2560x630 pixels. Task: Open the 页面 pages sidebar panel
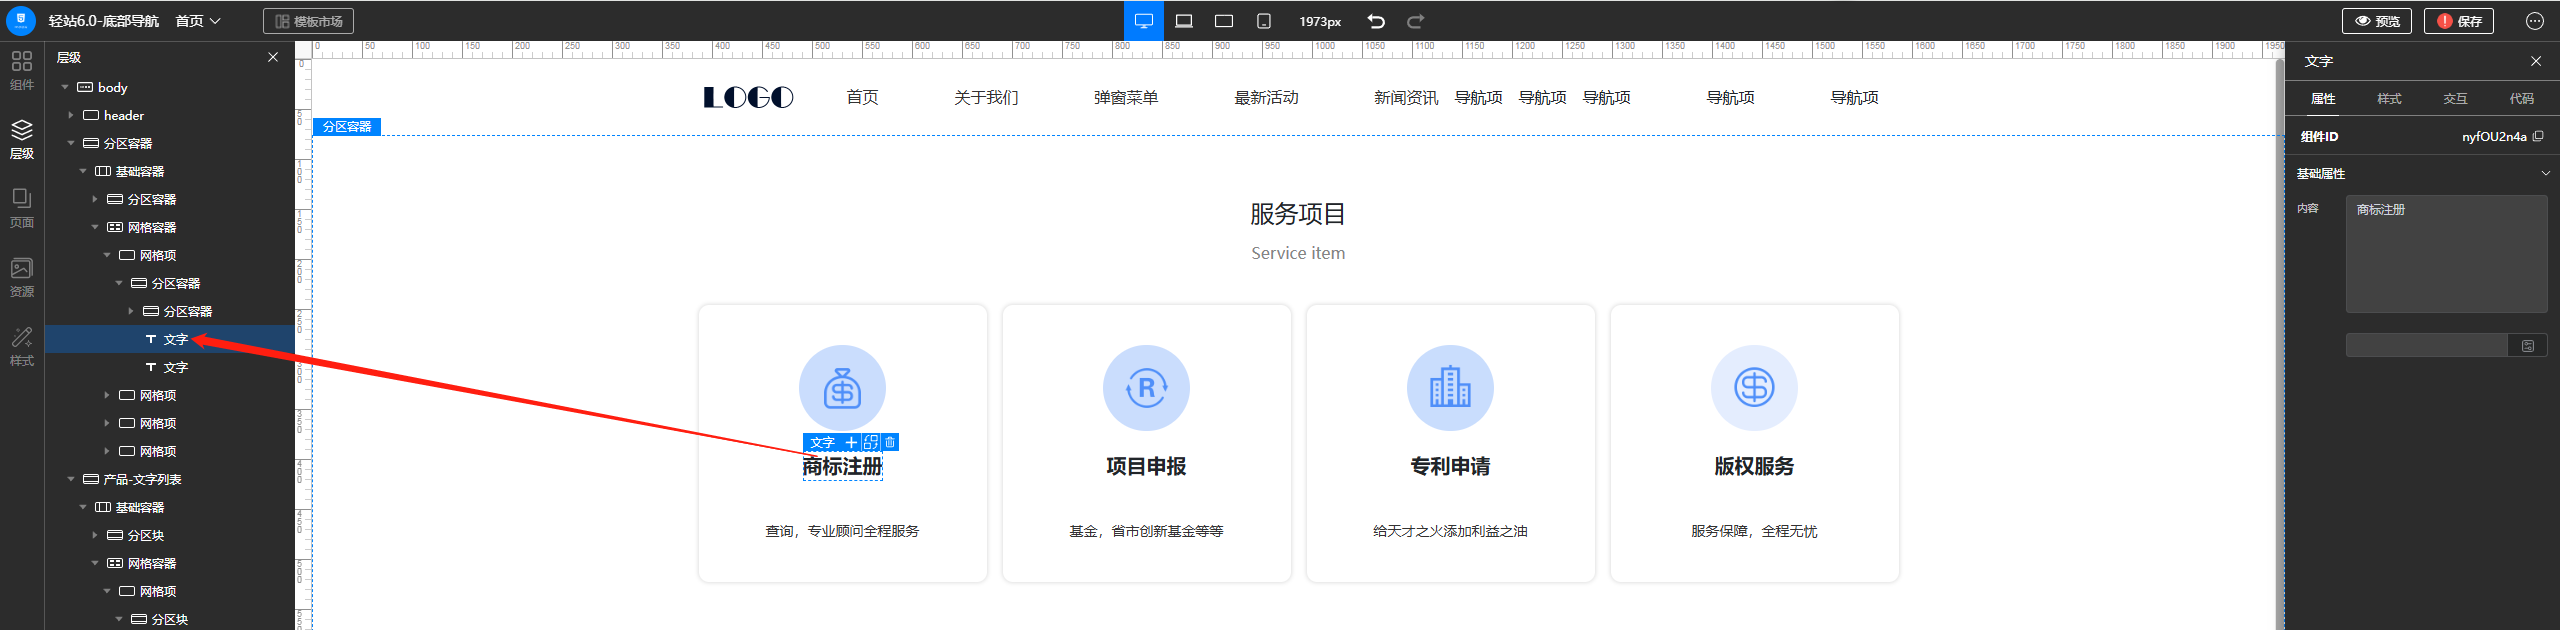tap(22, 208)
